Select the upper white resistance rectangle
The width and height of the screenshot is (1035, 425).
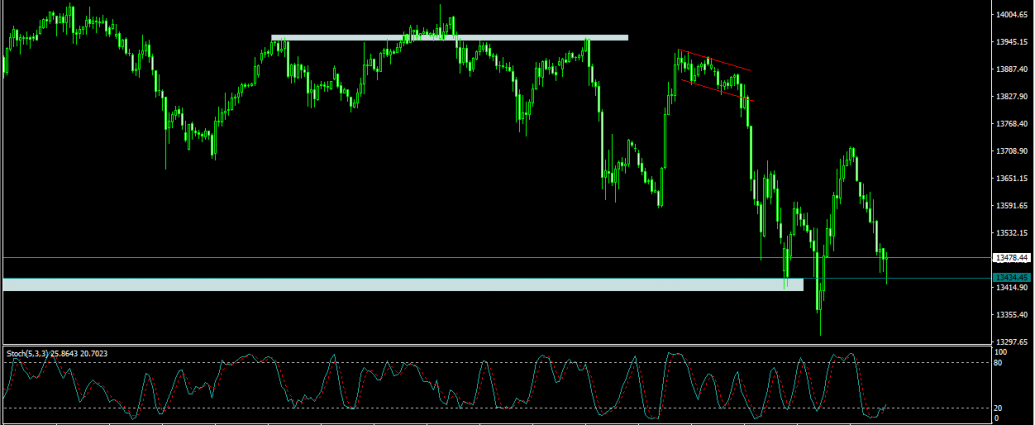tap(450, 38)
